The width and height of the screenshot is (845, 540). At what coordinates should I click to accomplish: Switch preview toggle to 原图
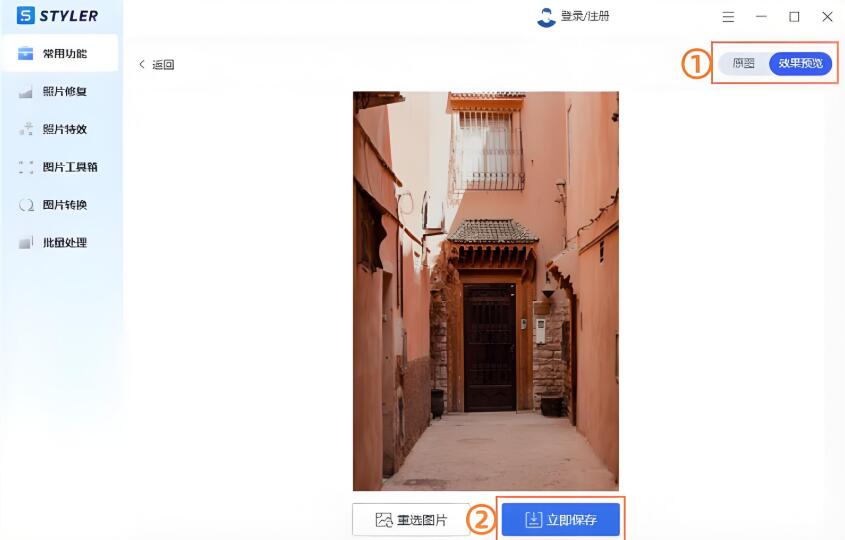point(744,64)
